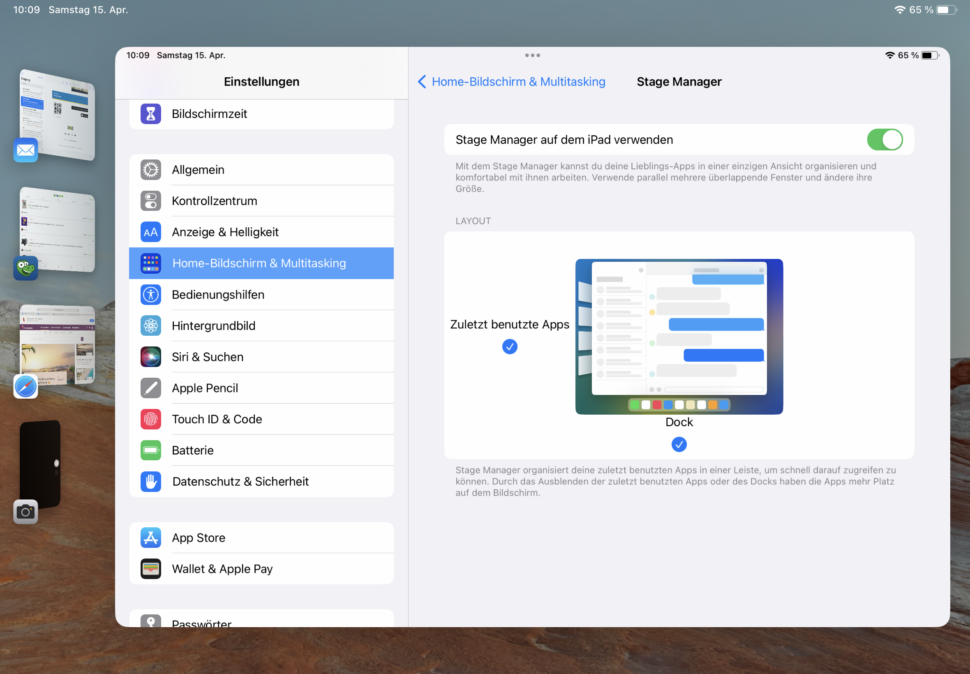
Task: Tap the LAYOUT section header
Action: [x=473, y=221]
